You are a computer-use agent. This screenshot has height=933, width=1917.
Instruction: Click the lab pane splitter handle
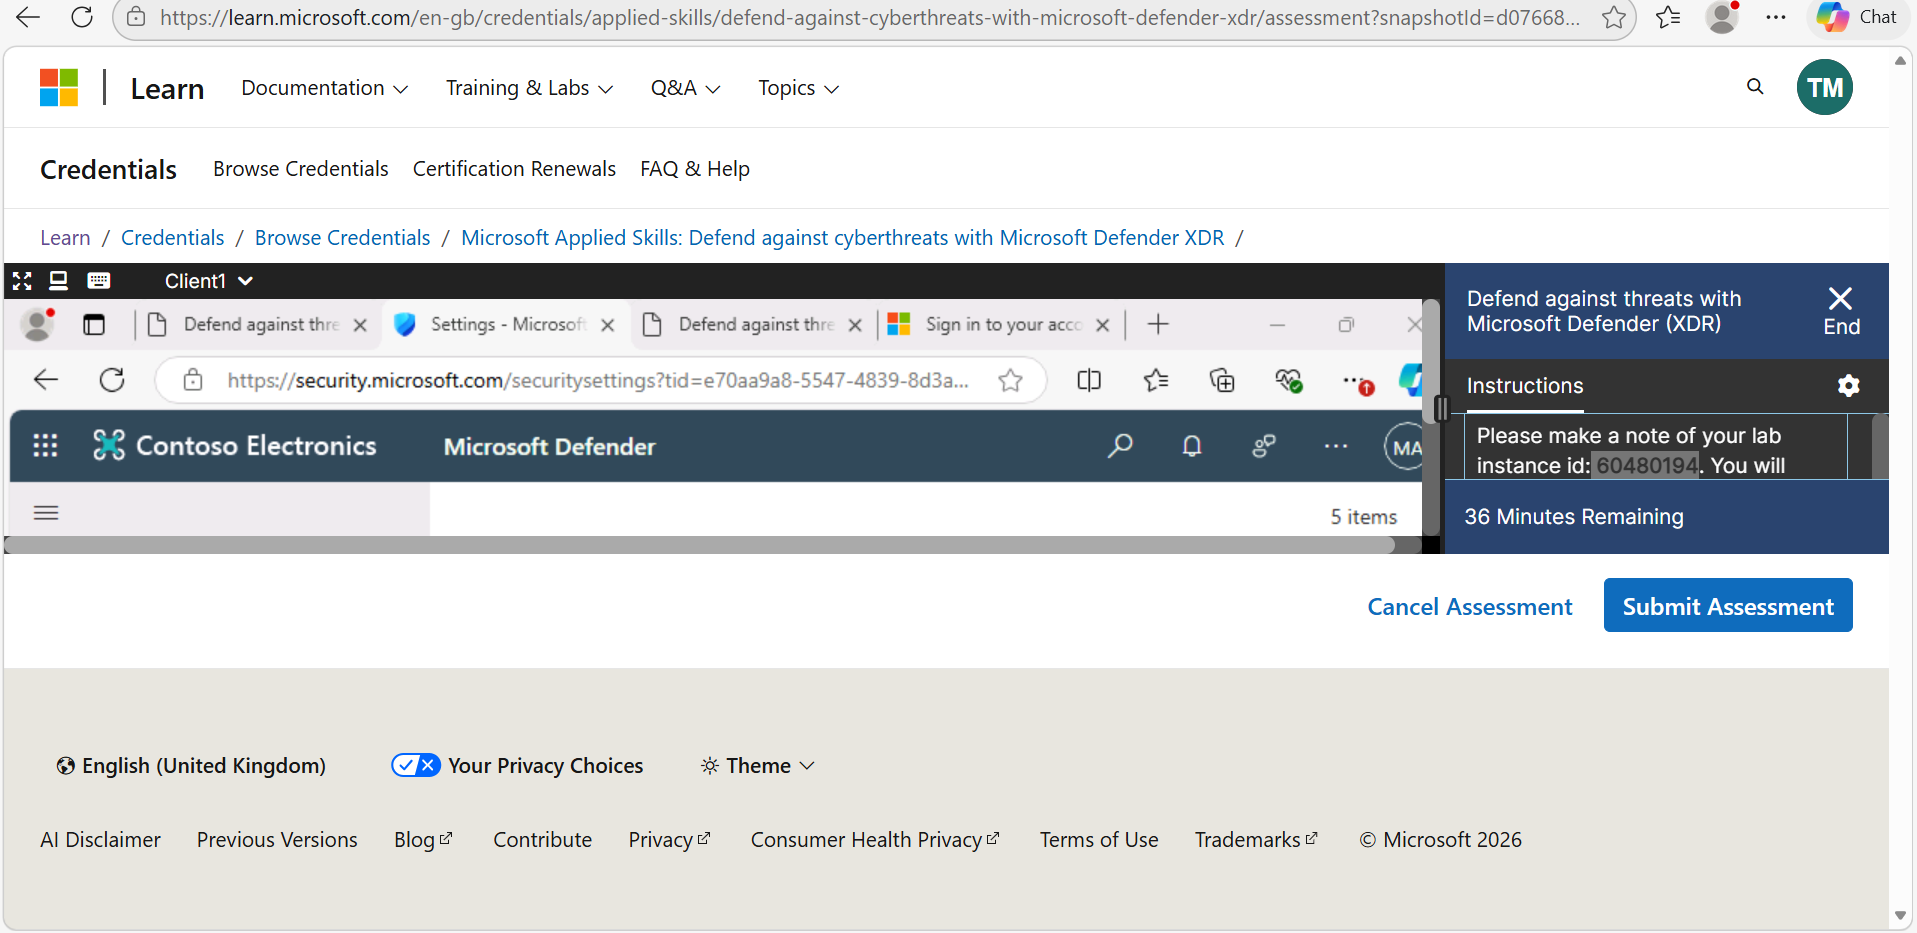(x=1442, y=408)
